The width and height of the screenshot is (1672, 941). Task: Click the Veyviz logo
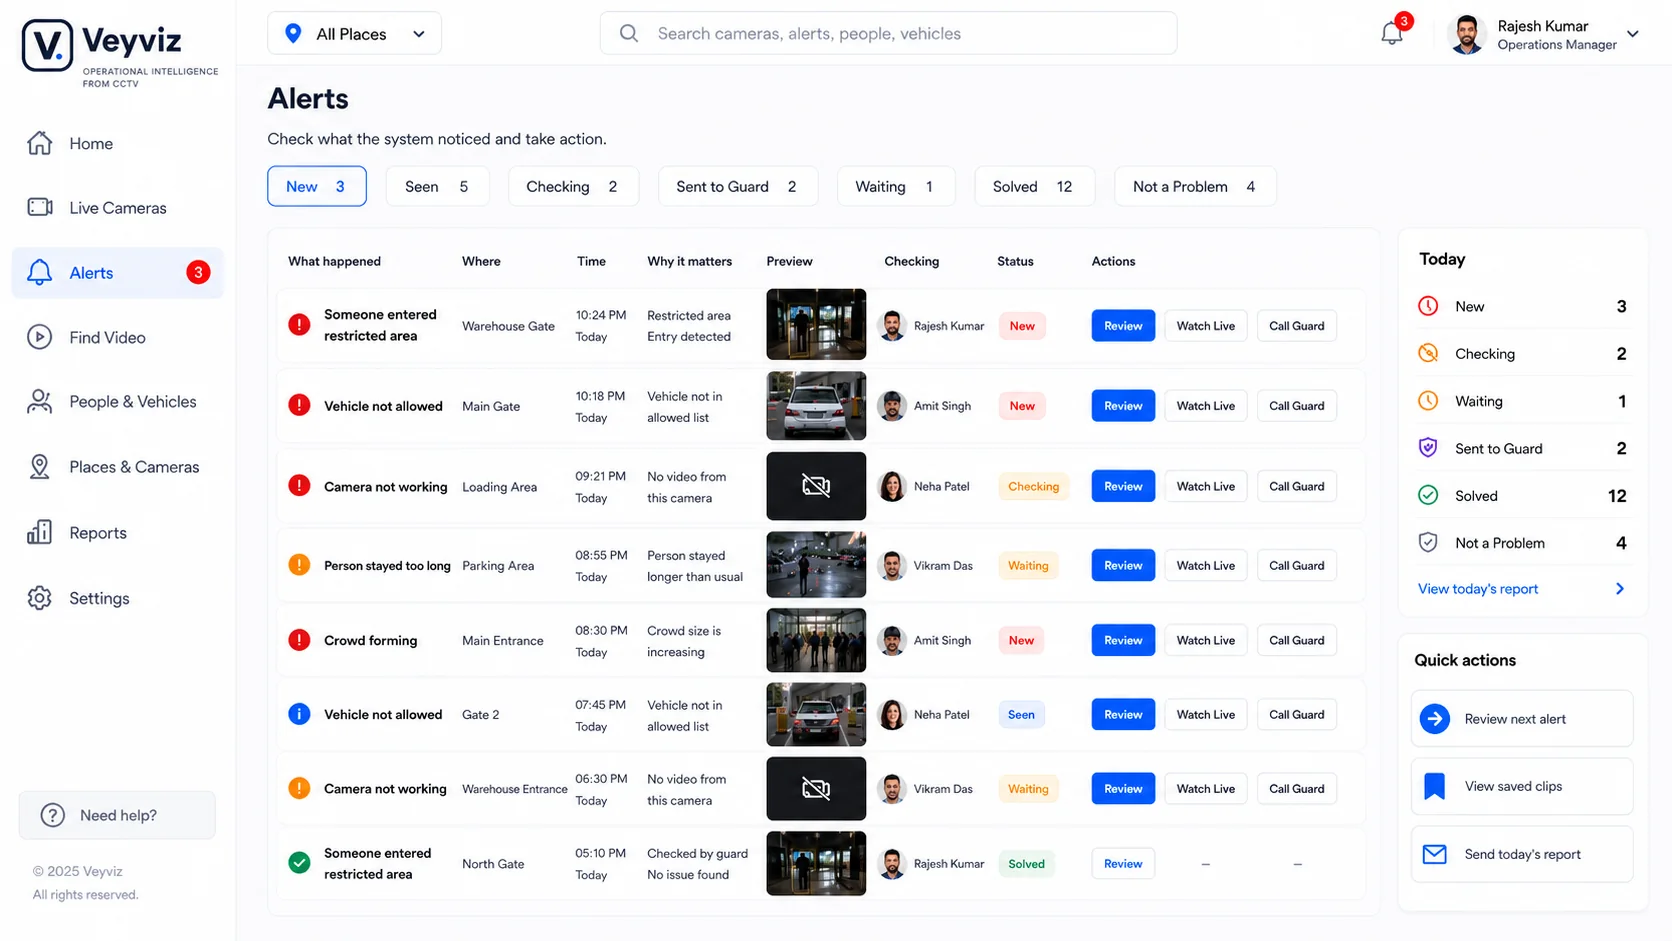click(x=118, y=51)
